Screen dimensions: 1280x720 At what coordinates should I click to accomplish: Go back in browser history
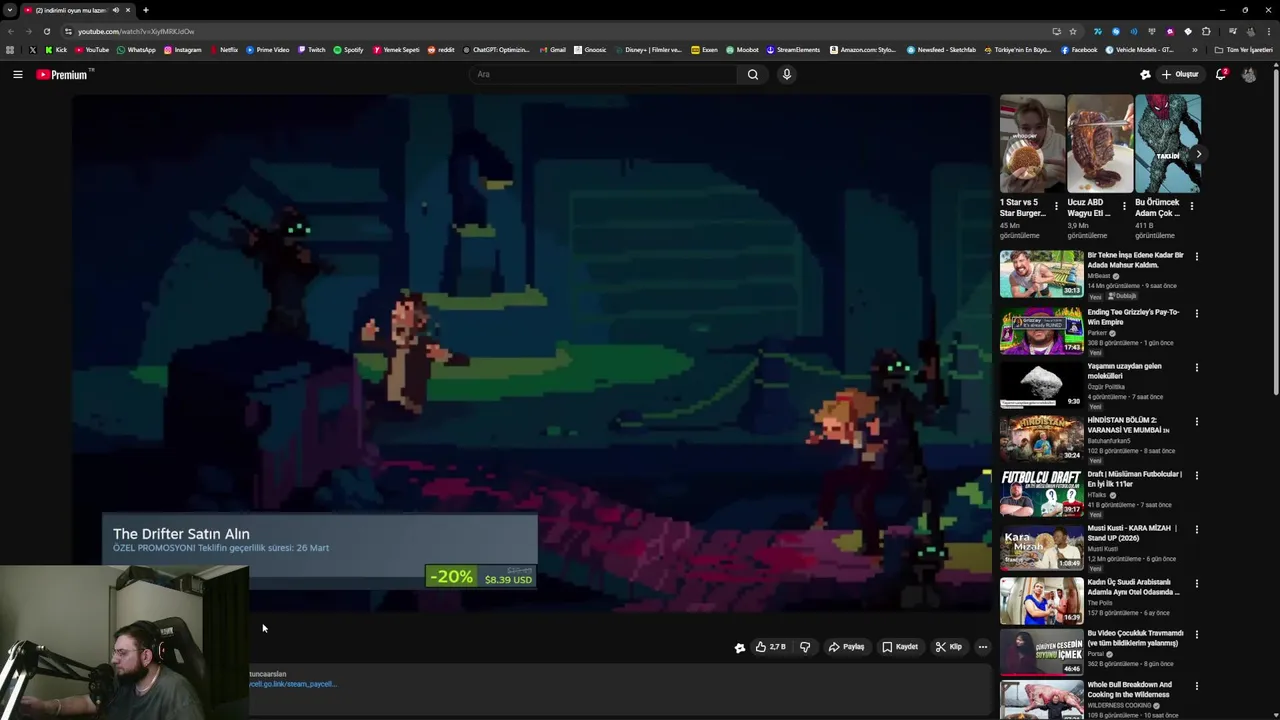(11, 31)
